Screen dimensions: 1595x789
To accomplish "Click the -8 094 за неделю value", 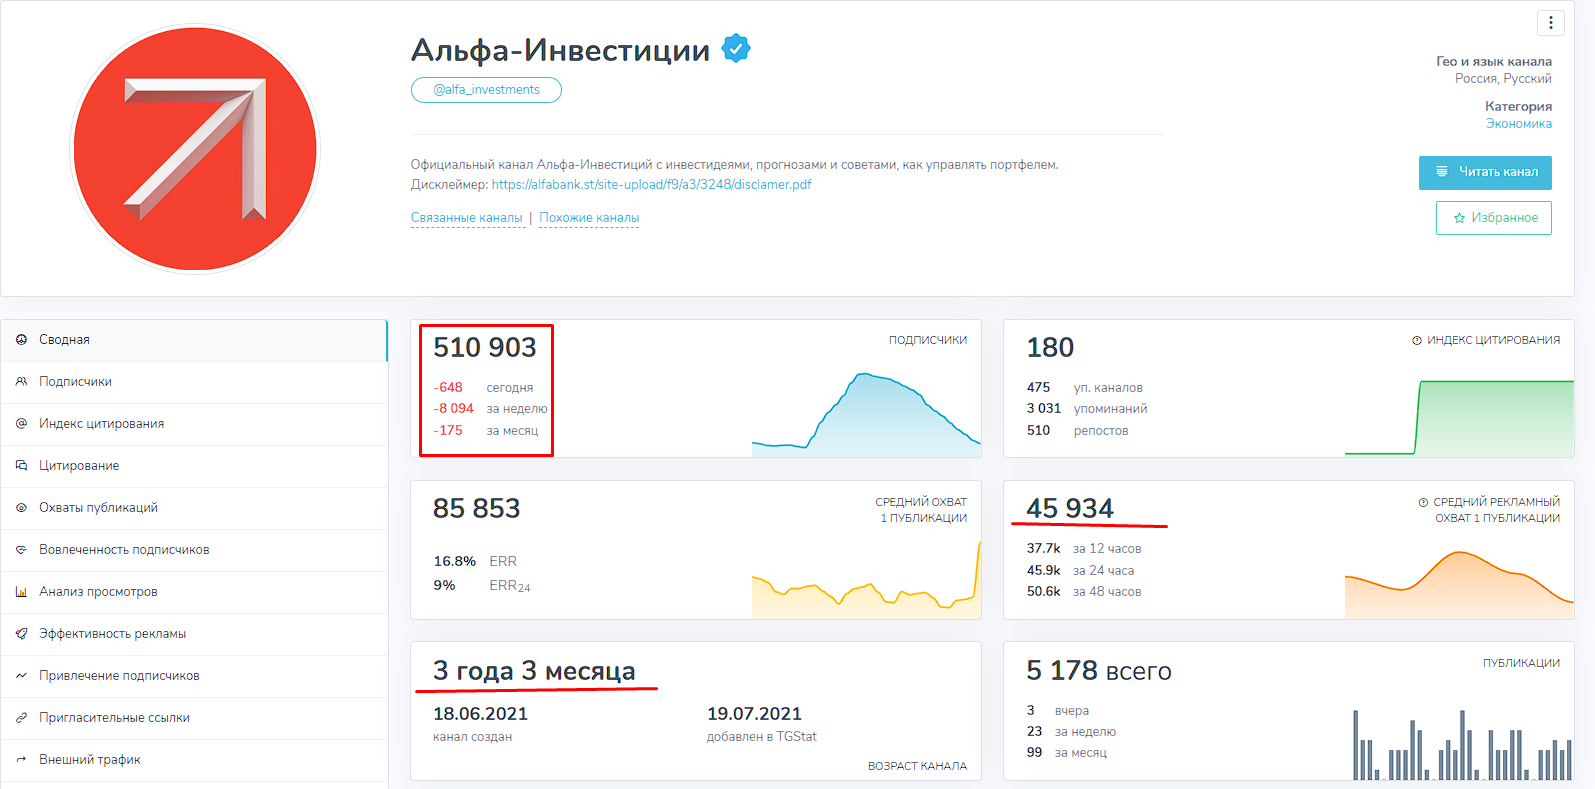I will click(x=490, y=409).
